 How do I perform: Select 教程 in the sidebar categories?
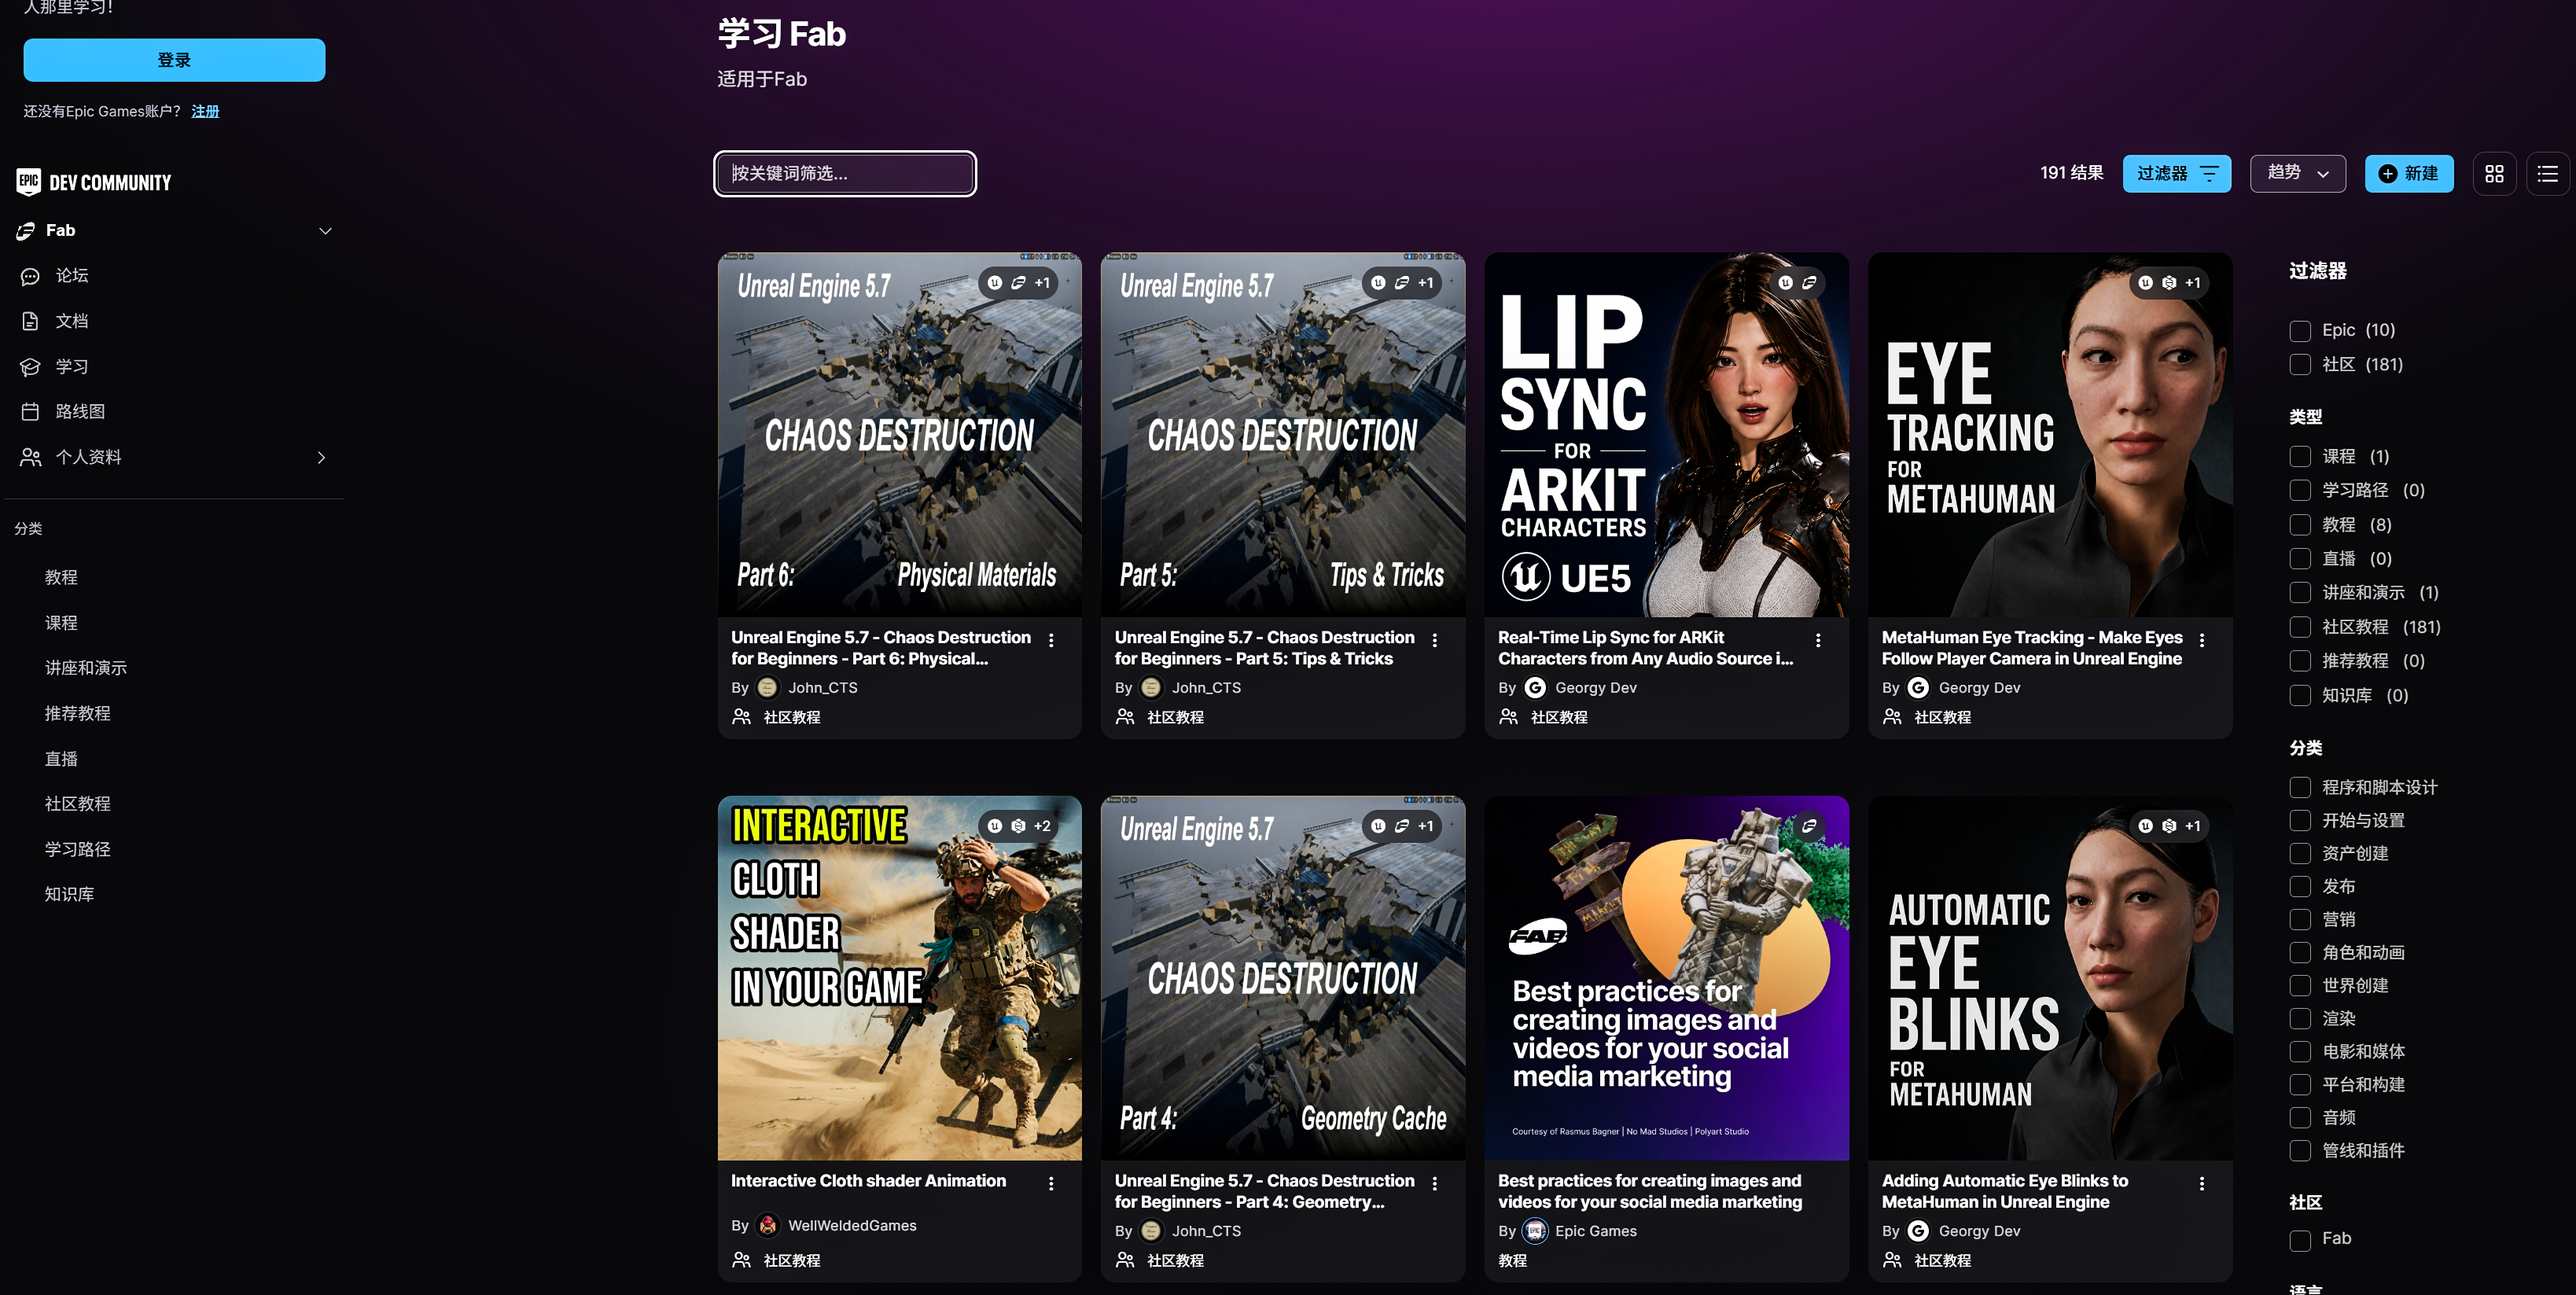click(61, 578)
